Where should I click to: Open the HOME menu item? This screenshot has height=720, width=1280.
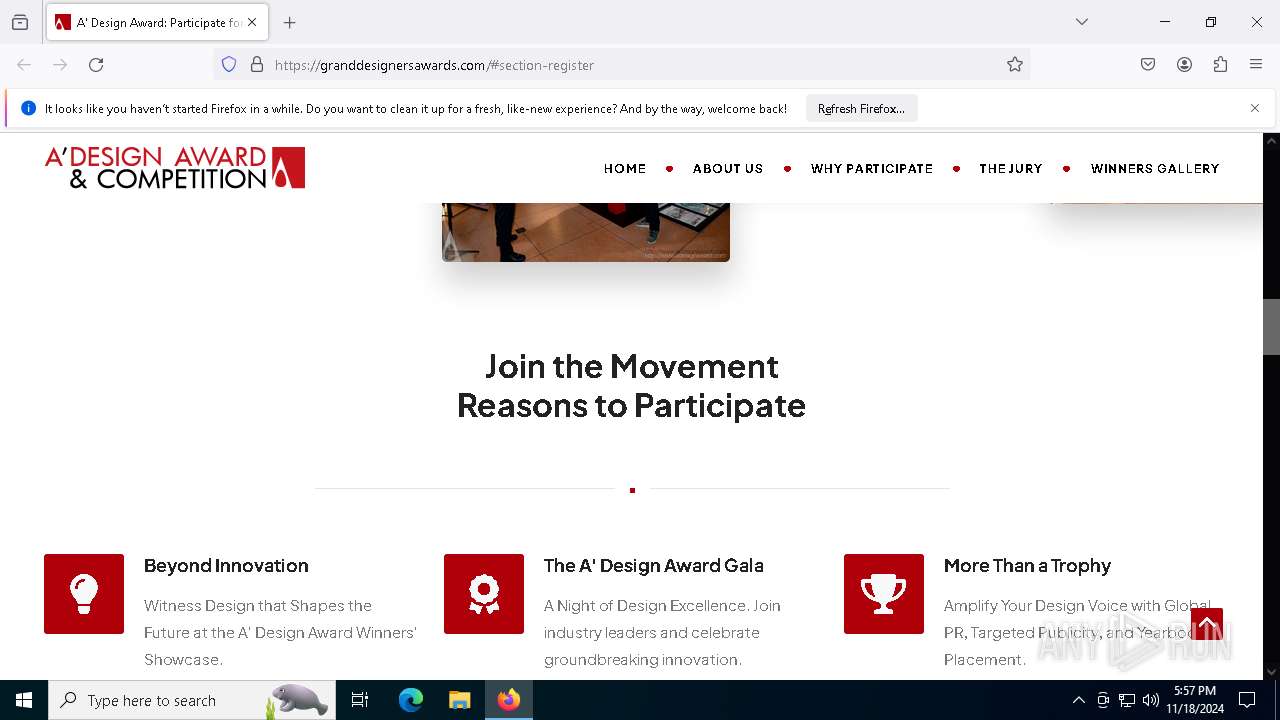625,169
